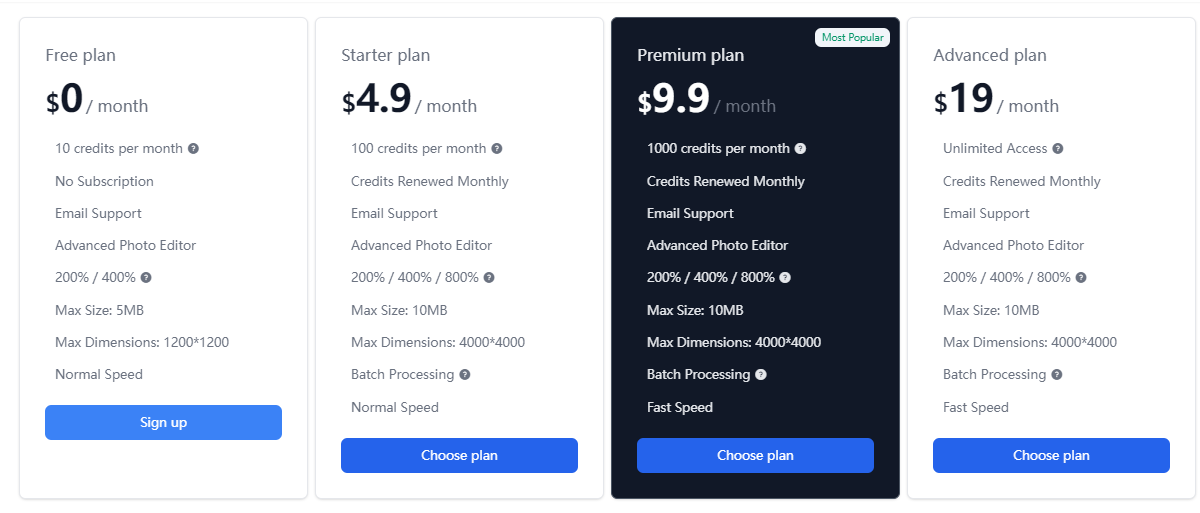Open help icon for Starter plan 200% / 400% / 800%
The height and width of the screenshot is (513, 1200).
tap(489, 277)
